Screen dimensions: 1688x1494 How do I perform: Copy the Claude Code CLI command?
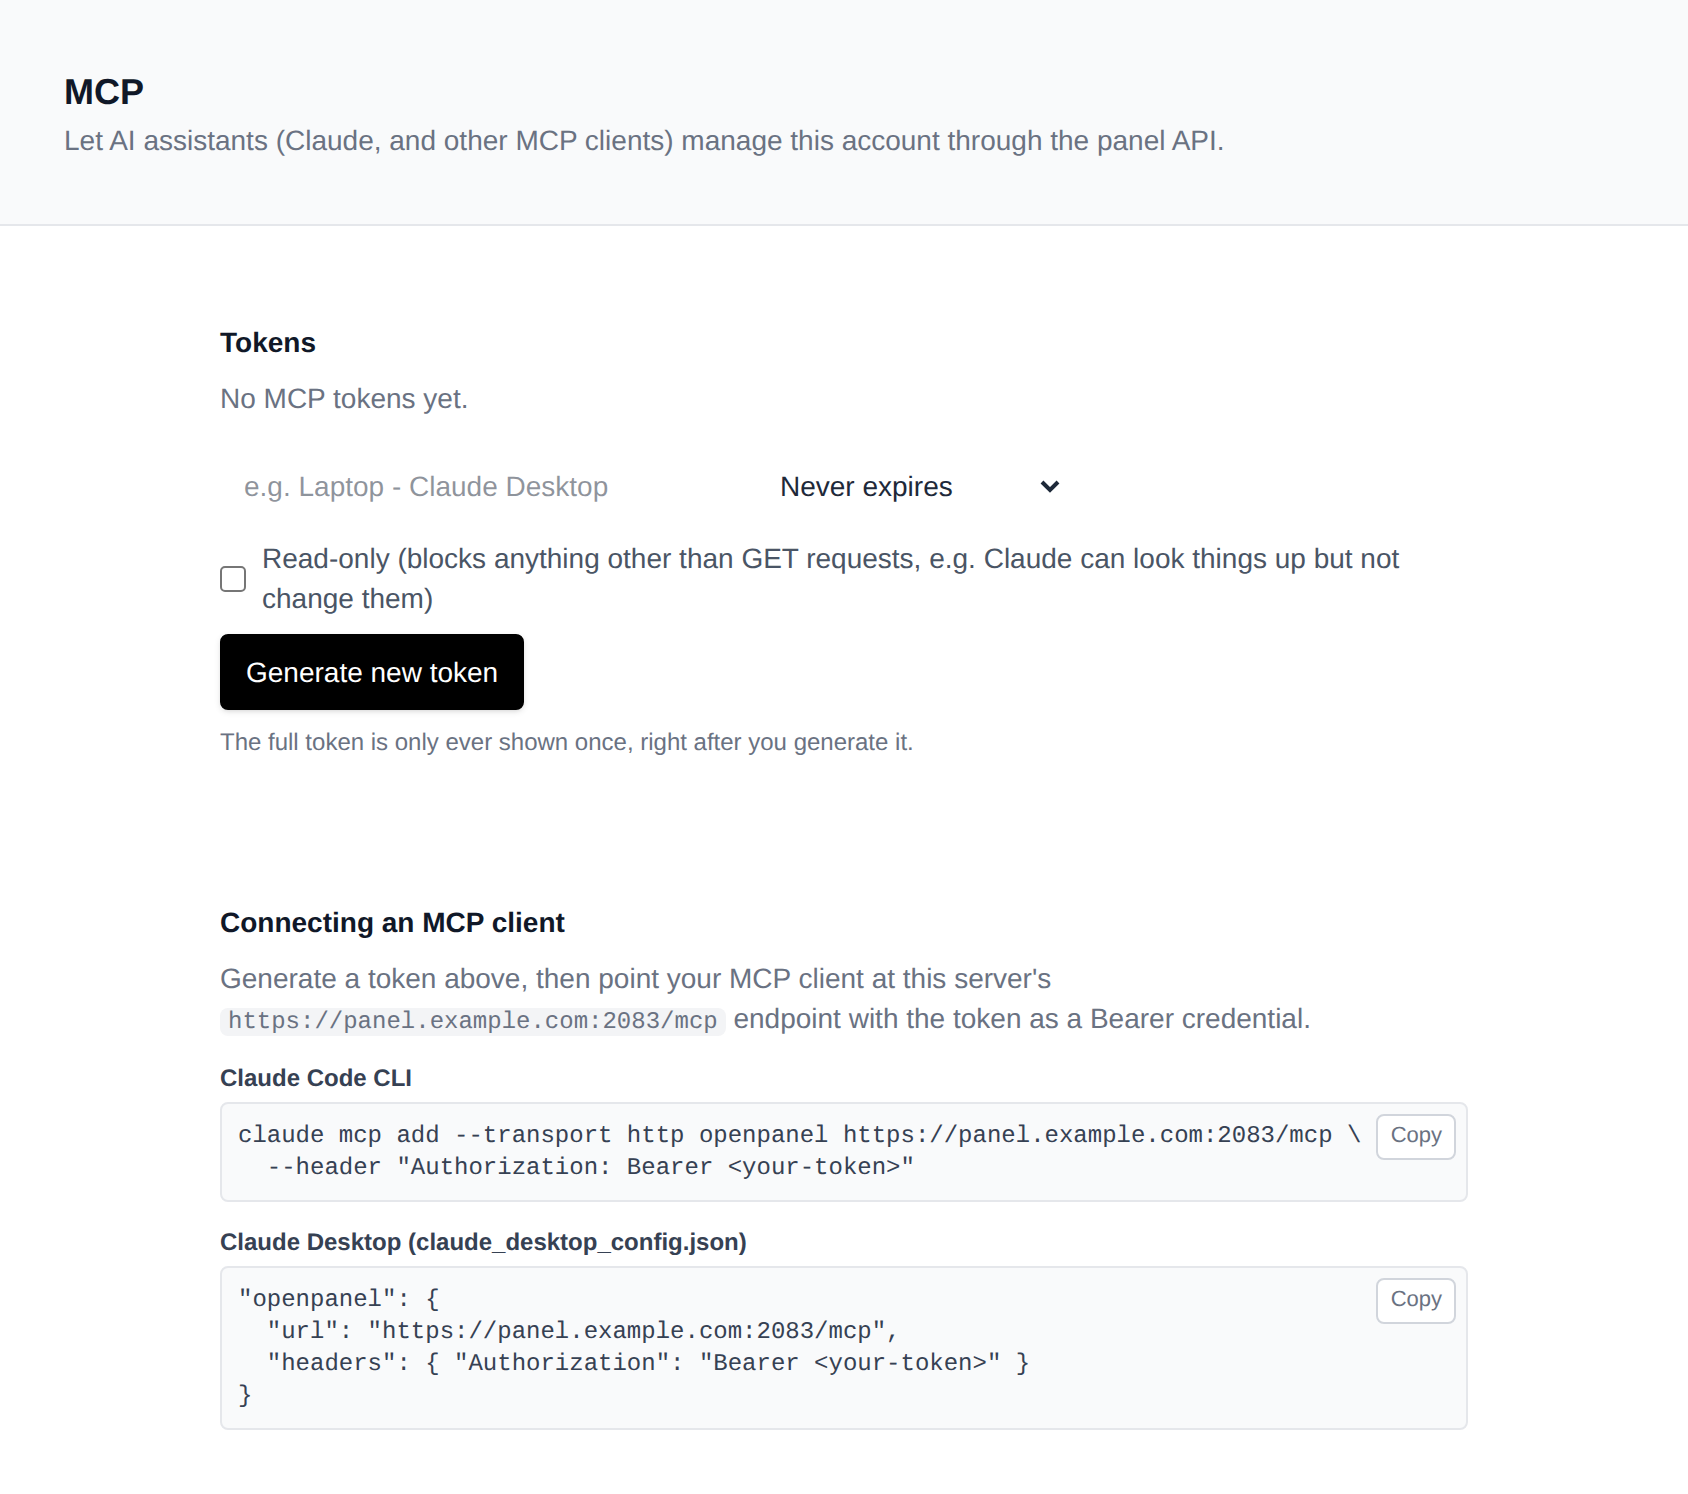coord(1415,1136)
